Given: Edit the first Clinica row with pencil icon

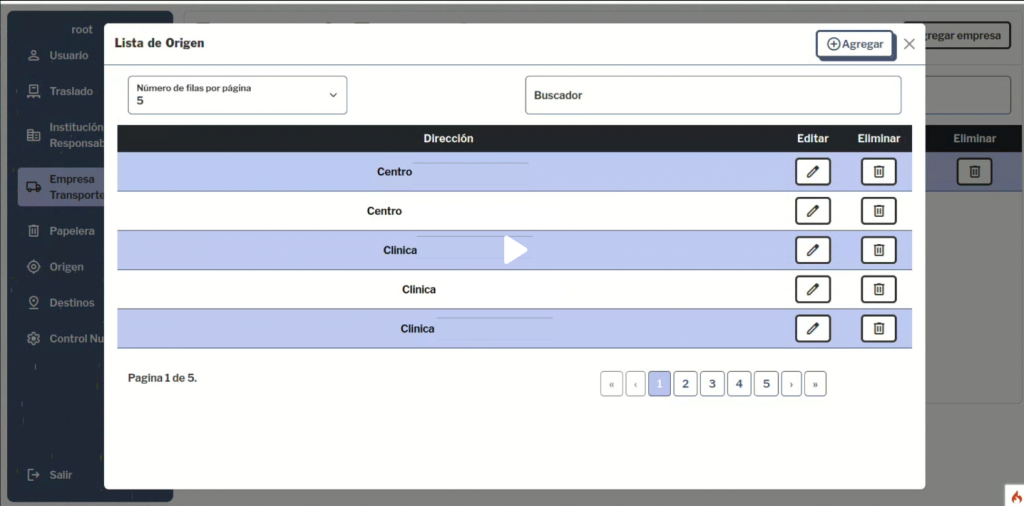Looking at the screenshot, I should click(812, 250).
